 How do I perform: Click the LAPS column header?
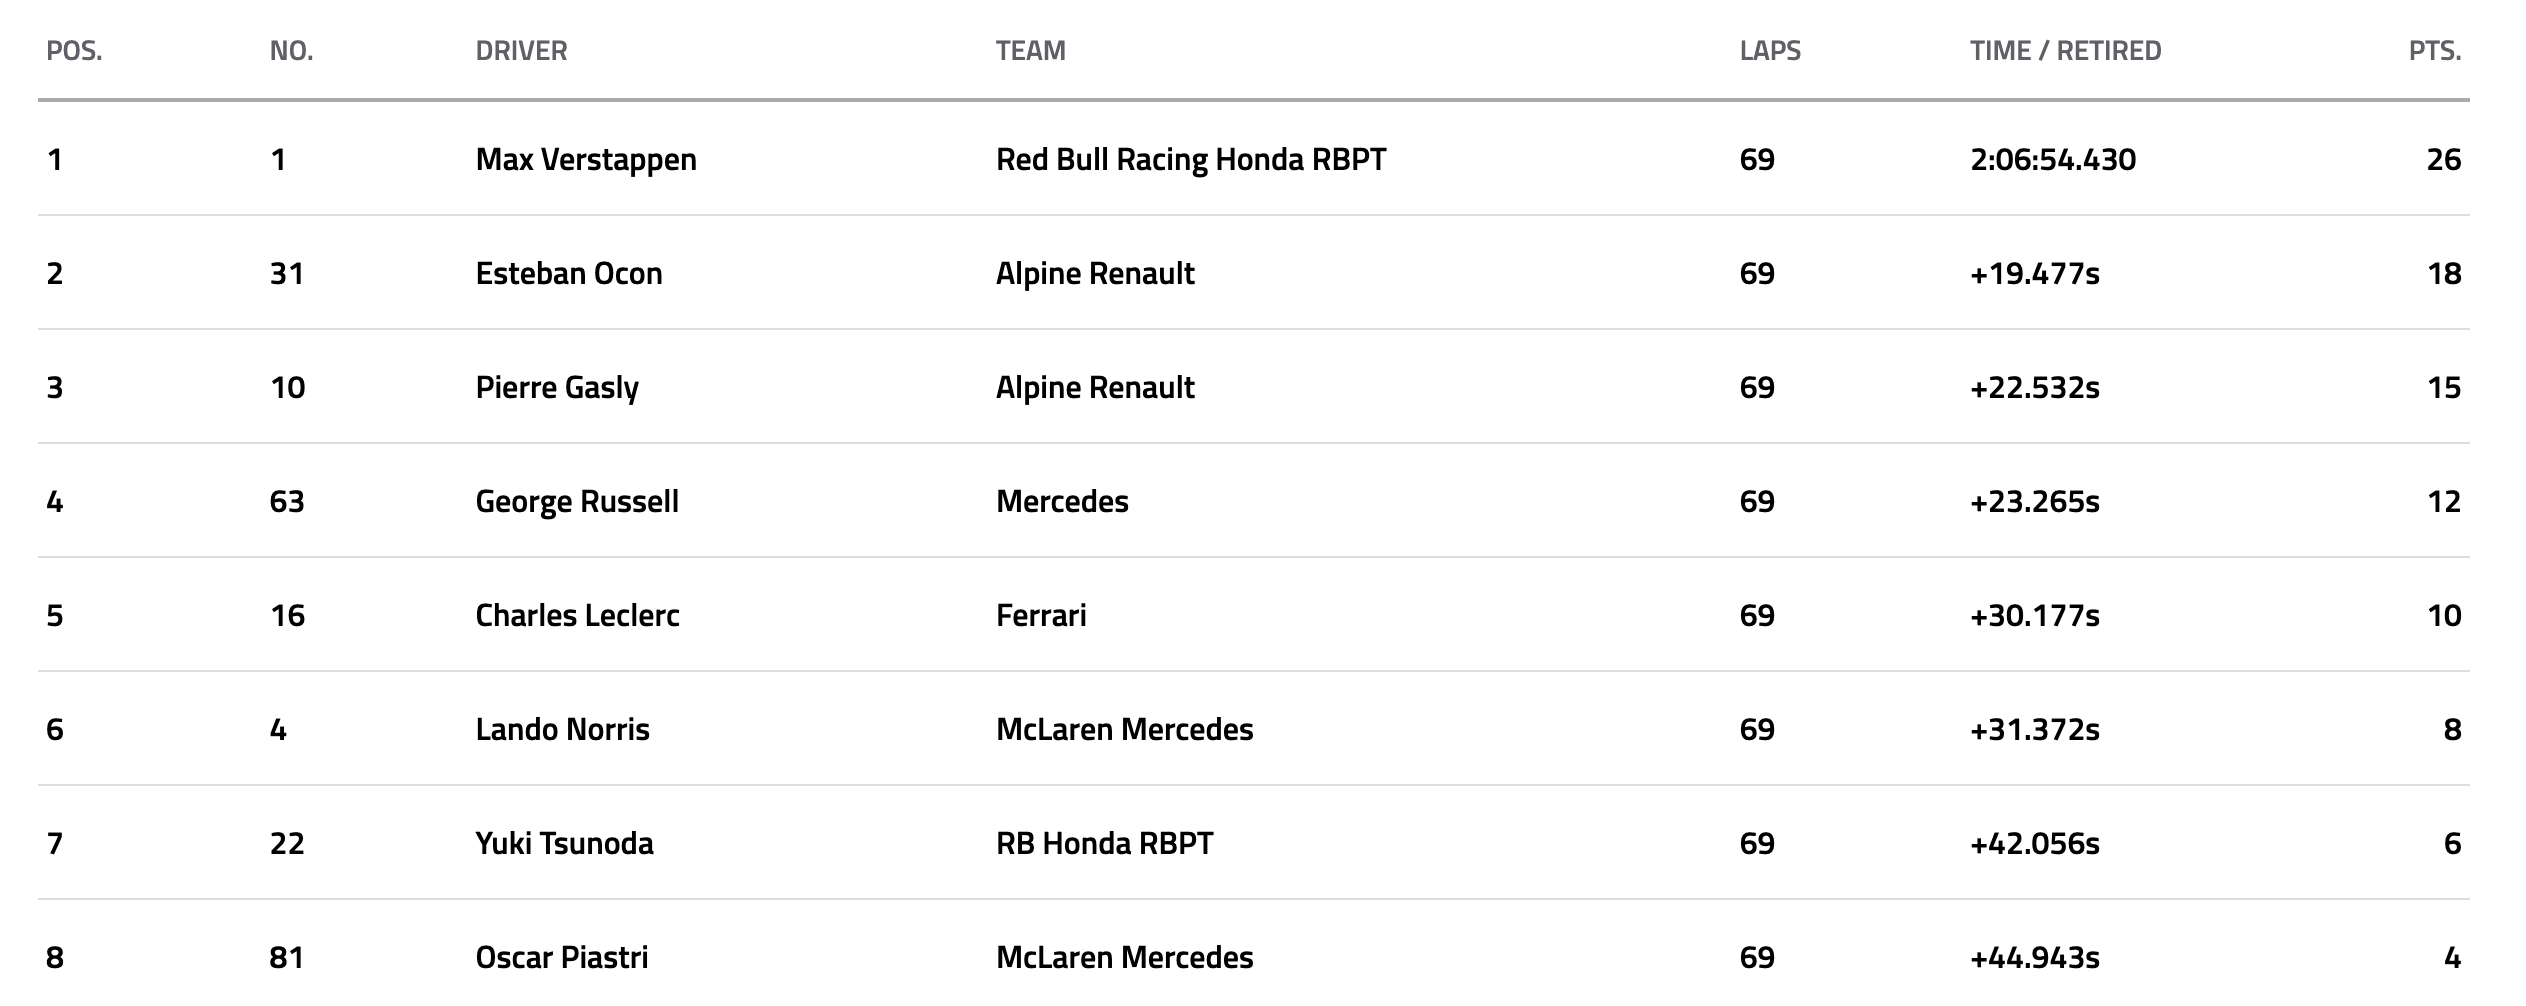[1770, 51]
